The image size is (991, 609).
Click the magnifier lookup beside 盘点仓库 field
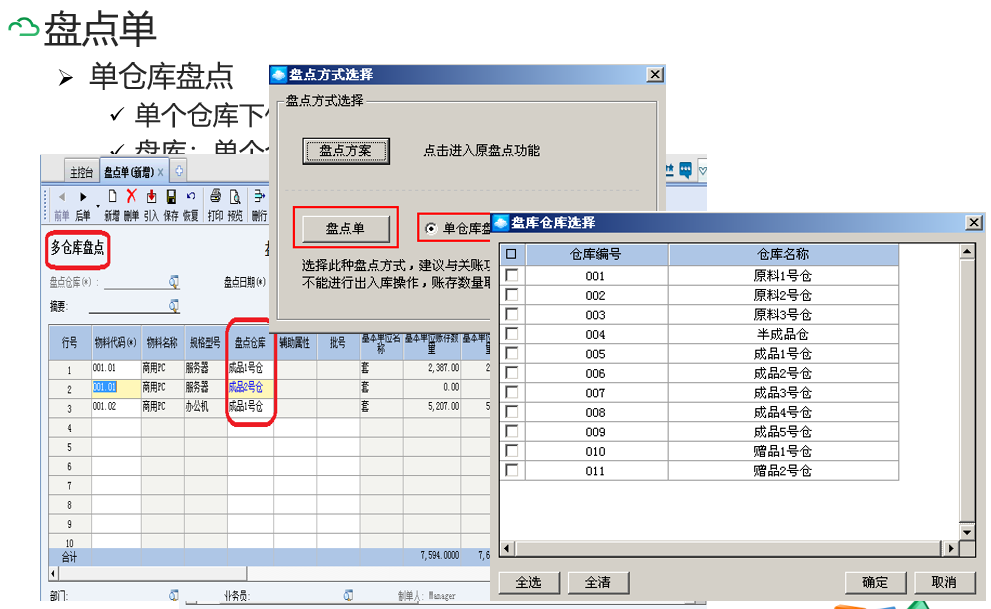[172, 282]
